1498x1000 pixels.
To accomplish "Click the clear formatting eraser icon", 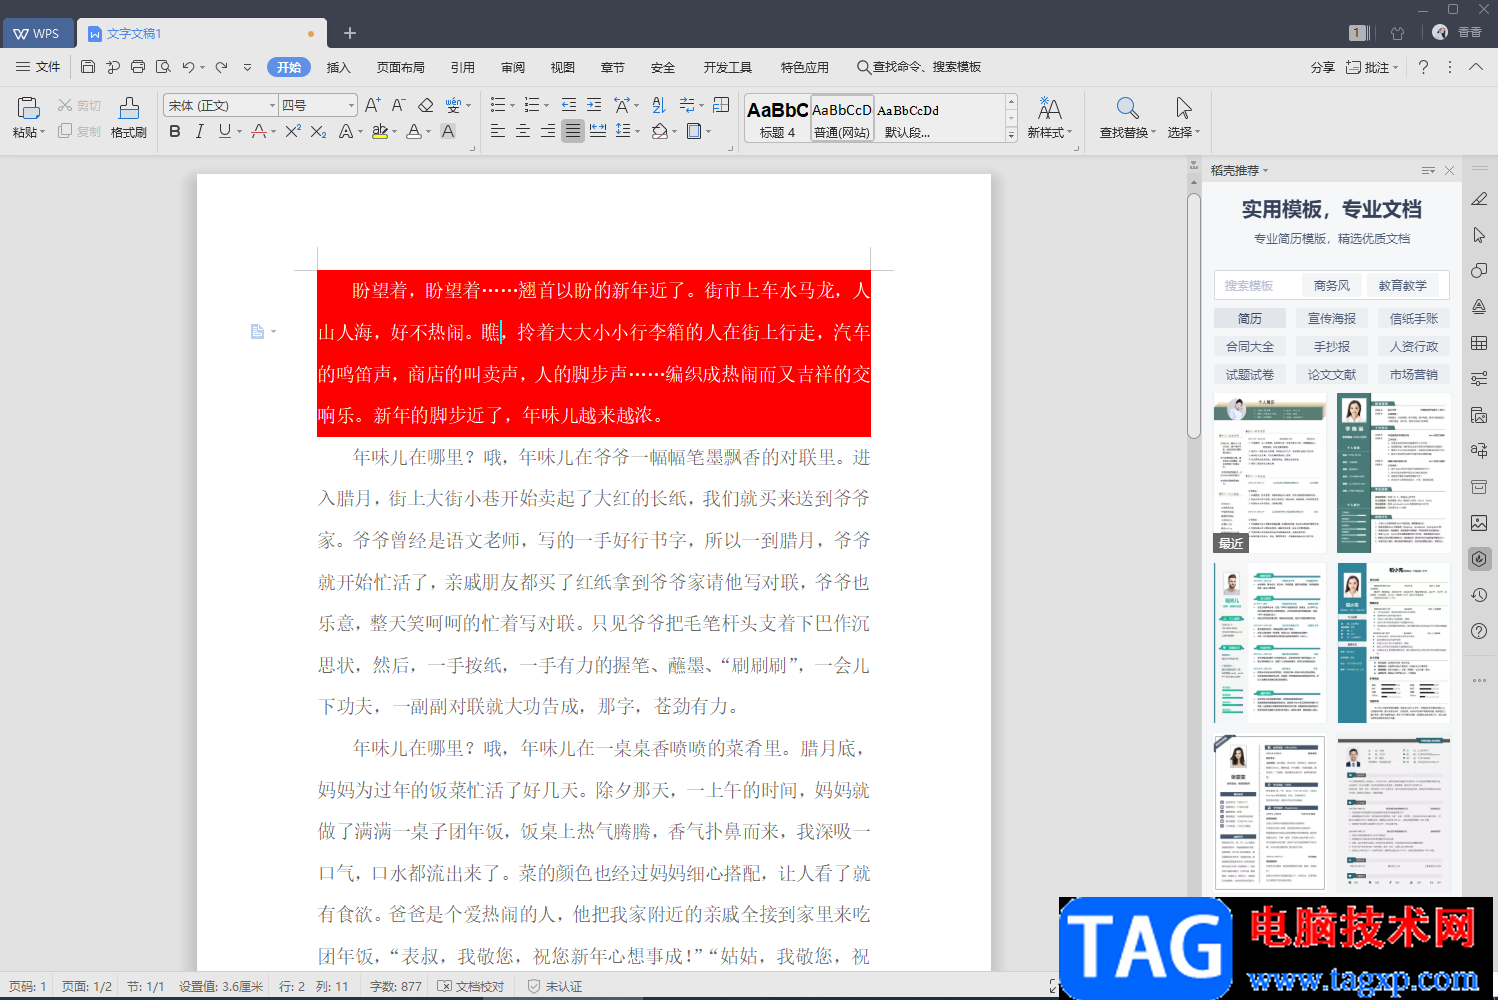I will click(425, 105).
